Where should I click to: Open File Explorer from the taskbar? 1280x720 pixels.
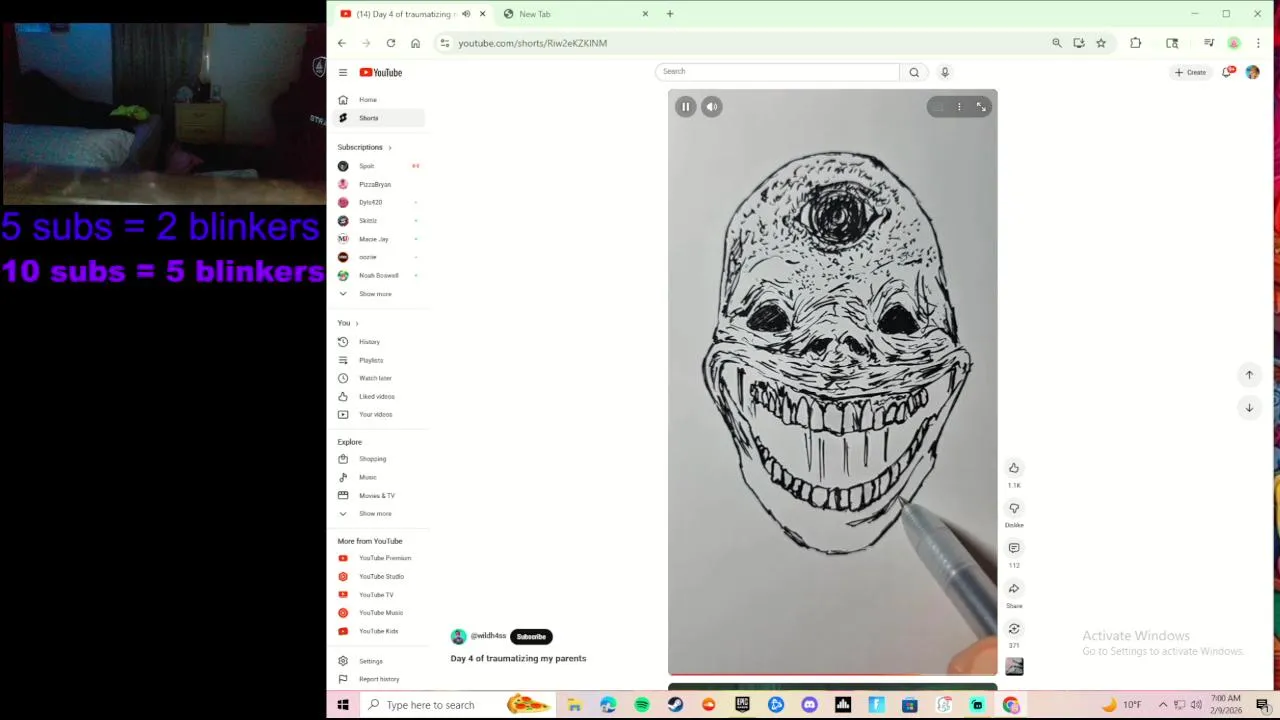tap(574, 705)
